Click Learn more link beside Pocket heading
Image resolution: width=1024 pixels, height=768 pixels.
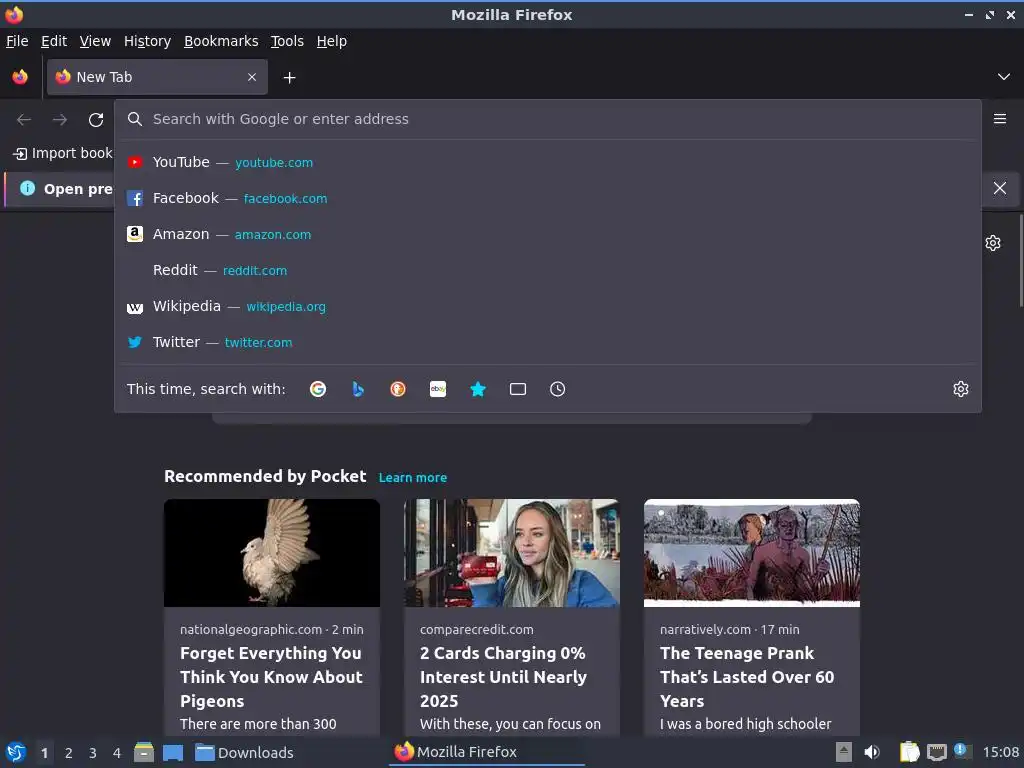tap(413, 477)
